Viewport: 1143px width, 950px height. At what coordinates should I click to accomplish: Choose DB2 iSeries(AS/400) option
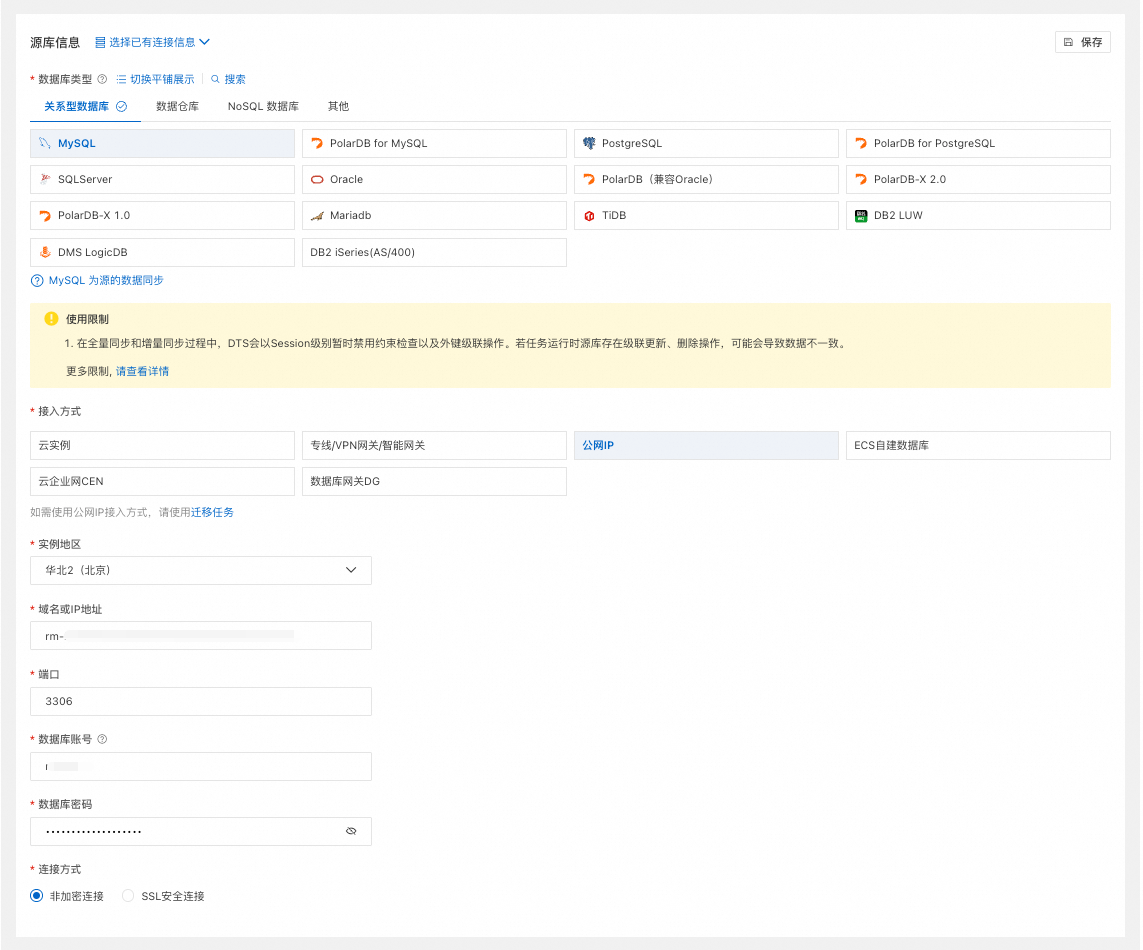434,252
